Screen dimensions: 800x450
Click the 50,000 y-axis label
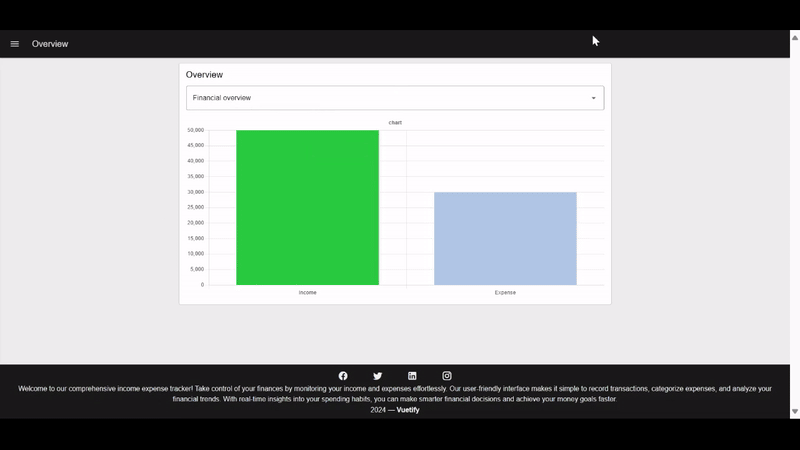(194, 130)
